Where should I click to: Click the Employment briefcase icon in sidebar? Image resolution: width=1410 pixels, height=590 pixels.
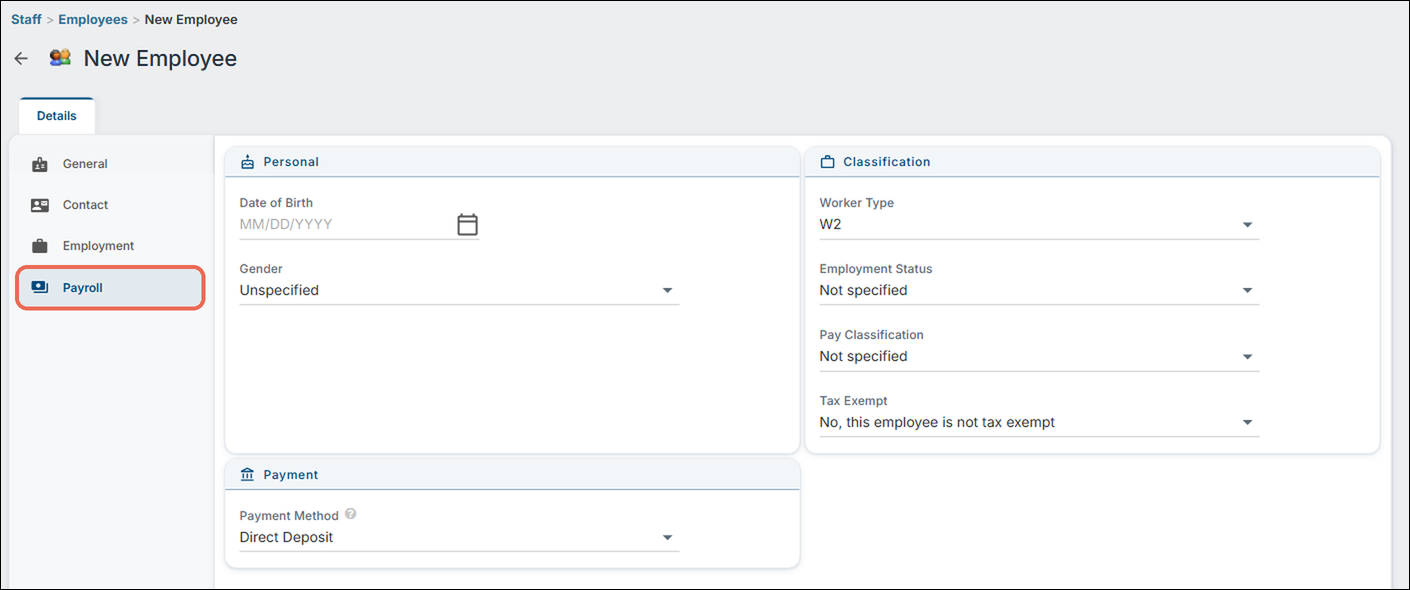pyautogui.click(x=40, y=246)
